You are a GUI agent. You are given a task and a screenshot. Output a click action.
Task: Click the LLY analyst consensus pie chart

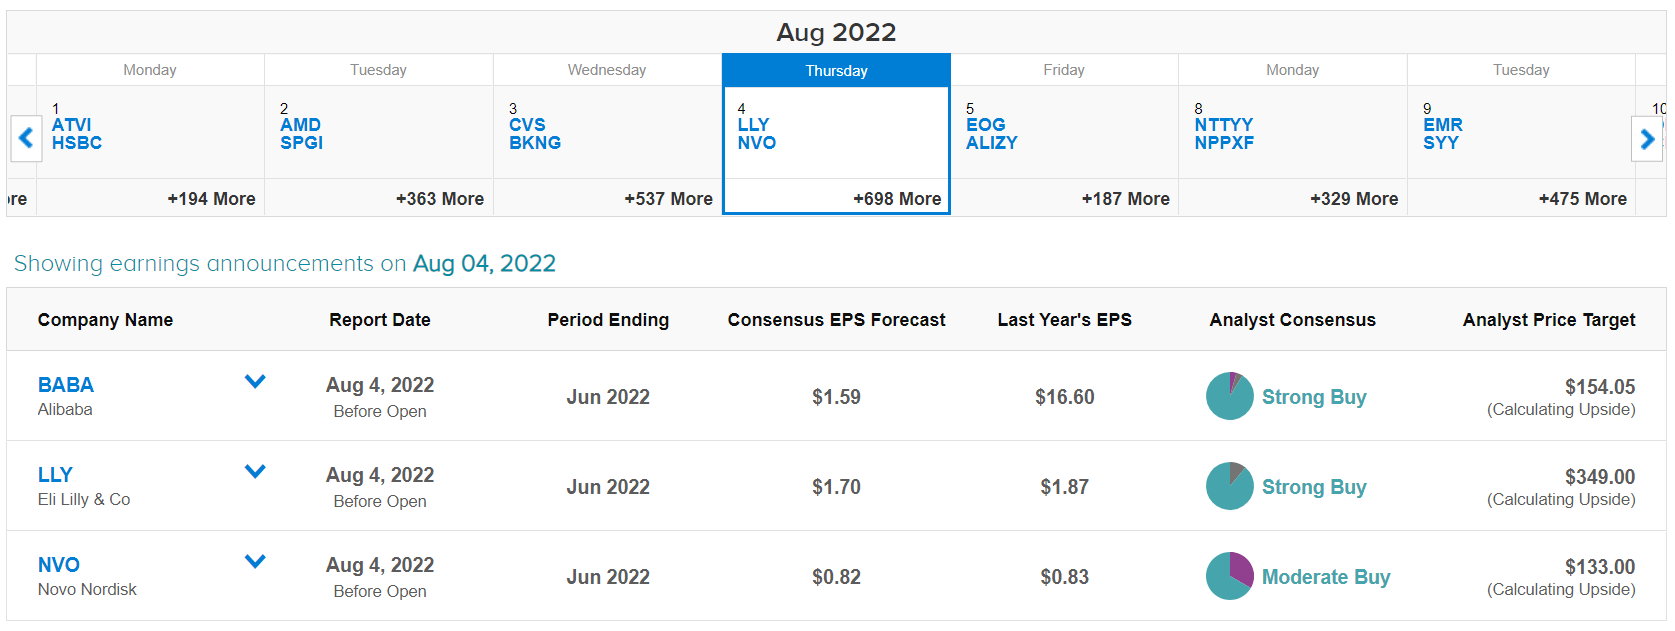pos(1230,486)
